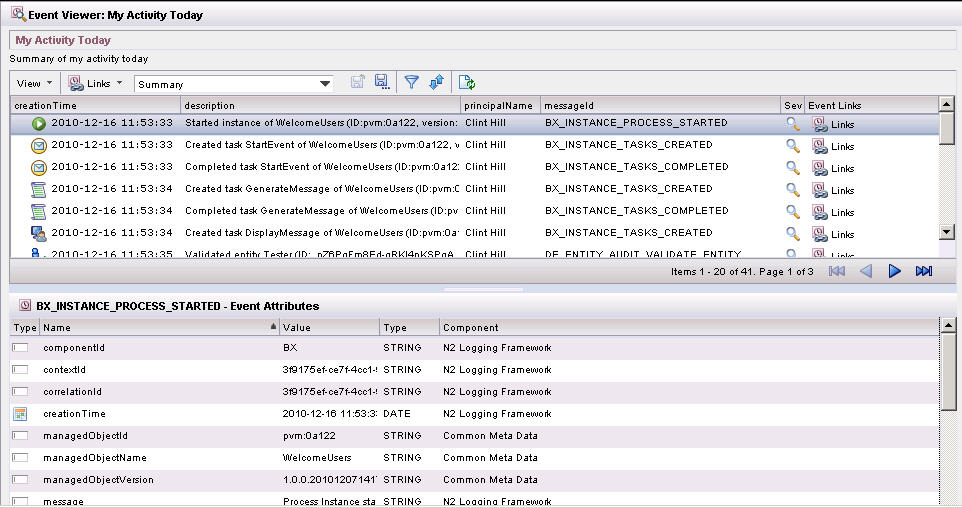This screenshot has width=962, height=508.
Task: Click scroll down arrow of events list
Action: pyautogui.click(x=947, y=232)
